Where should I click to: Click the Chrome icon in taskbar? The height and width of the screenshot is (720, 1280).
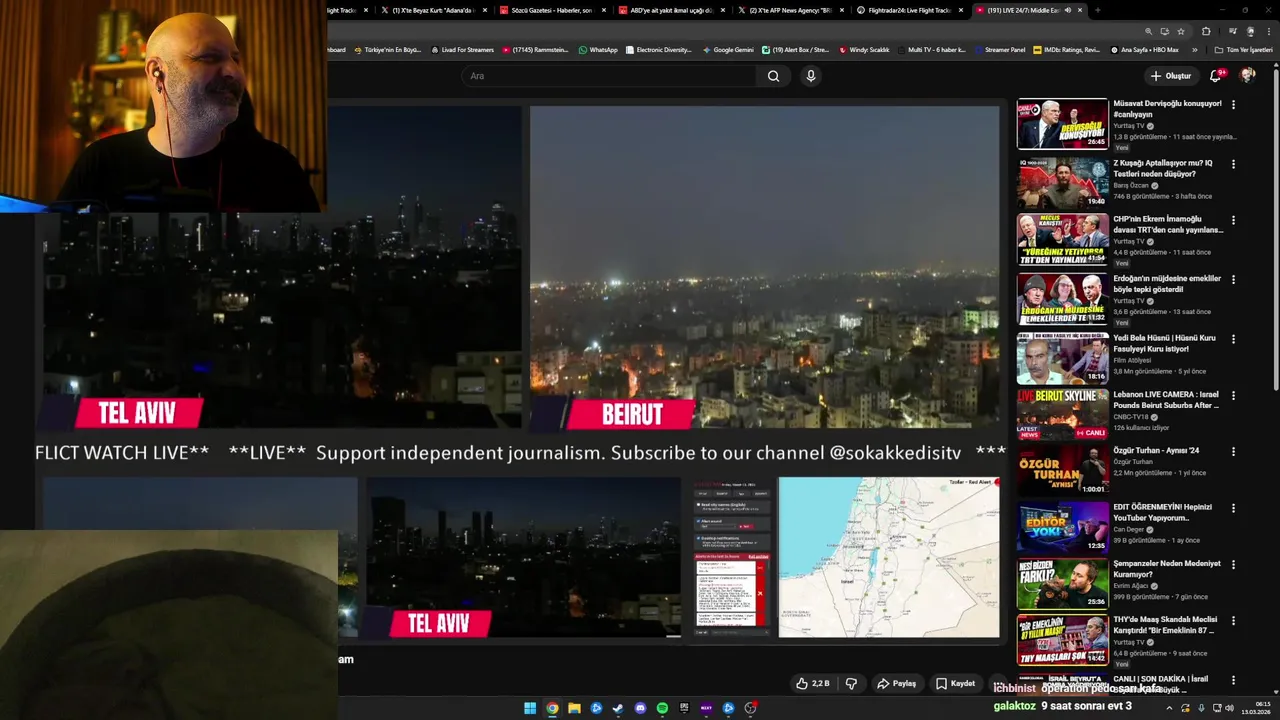coord(552,708)
